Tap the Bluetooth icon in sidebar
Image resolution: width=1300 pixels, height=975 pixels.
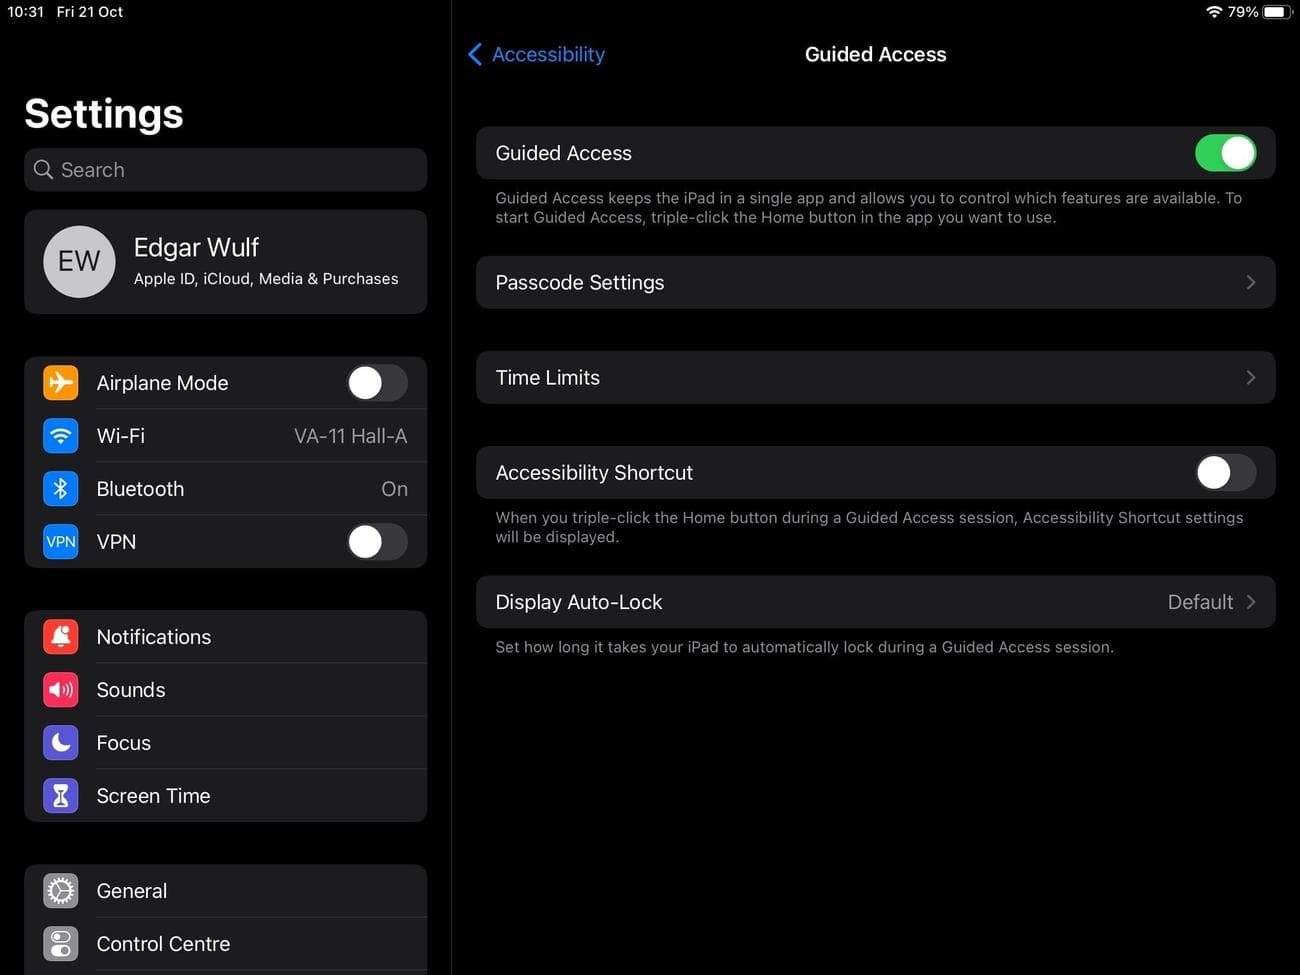point(61,489)
